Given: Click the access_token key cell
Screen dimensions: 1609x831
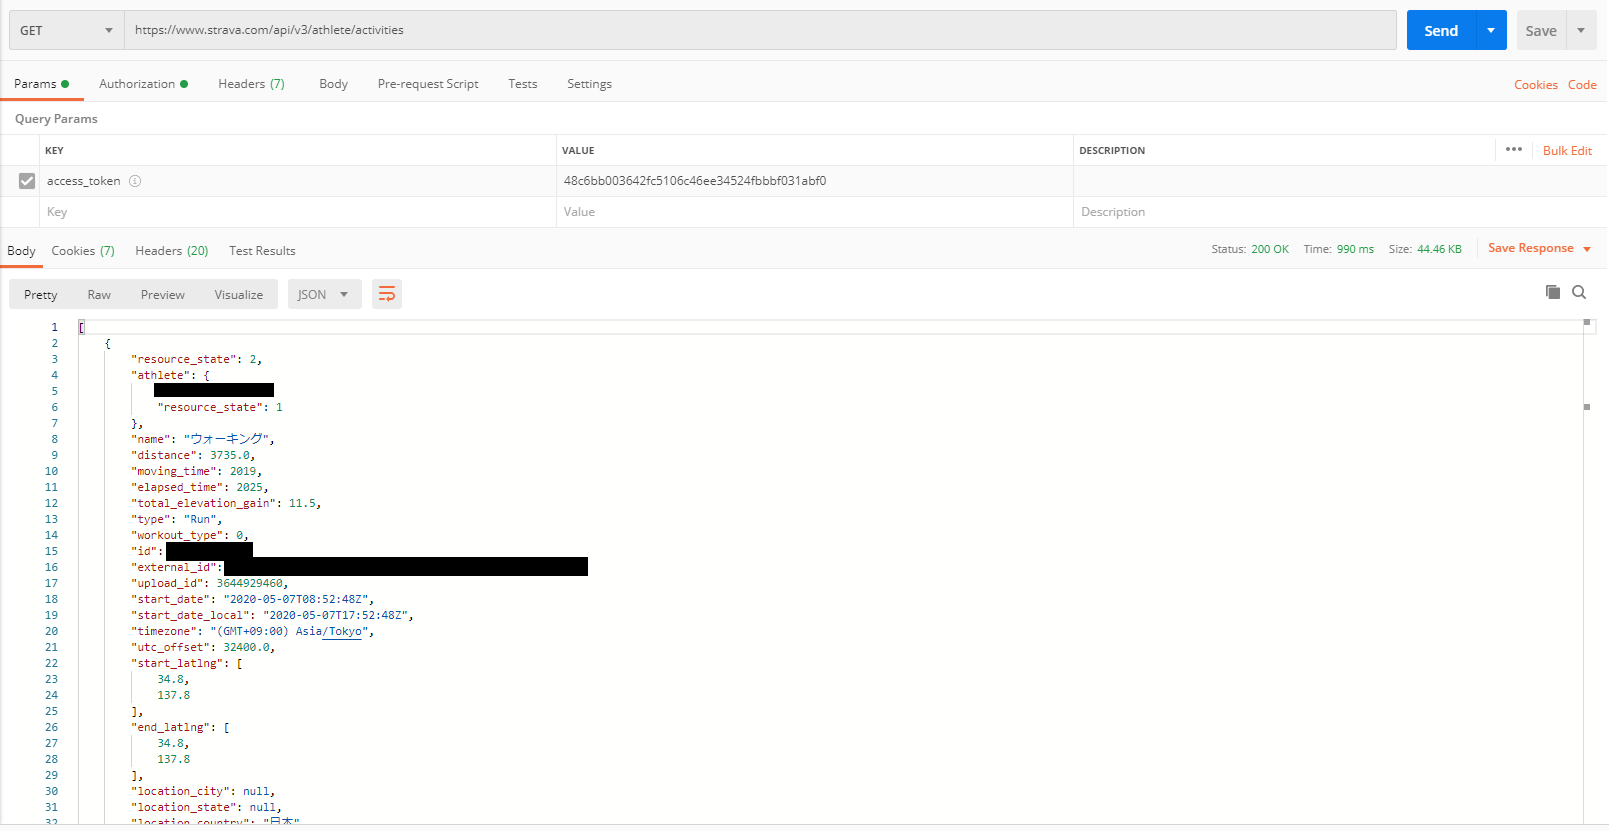Looking at the screenshot, I should 298,181.
